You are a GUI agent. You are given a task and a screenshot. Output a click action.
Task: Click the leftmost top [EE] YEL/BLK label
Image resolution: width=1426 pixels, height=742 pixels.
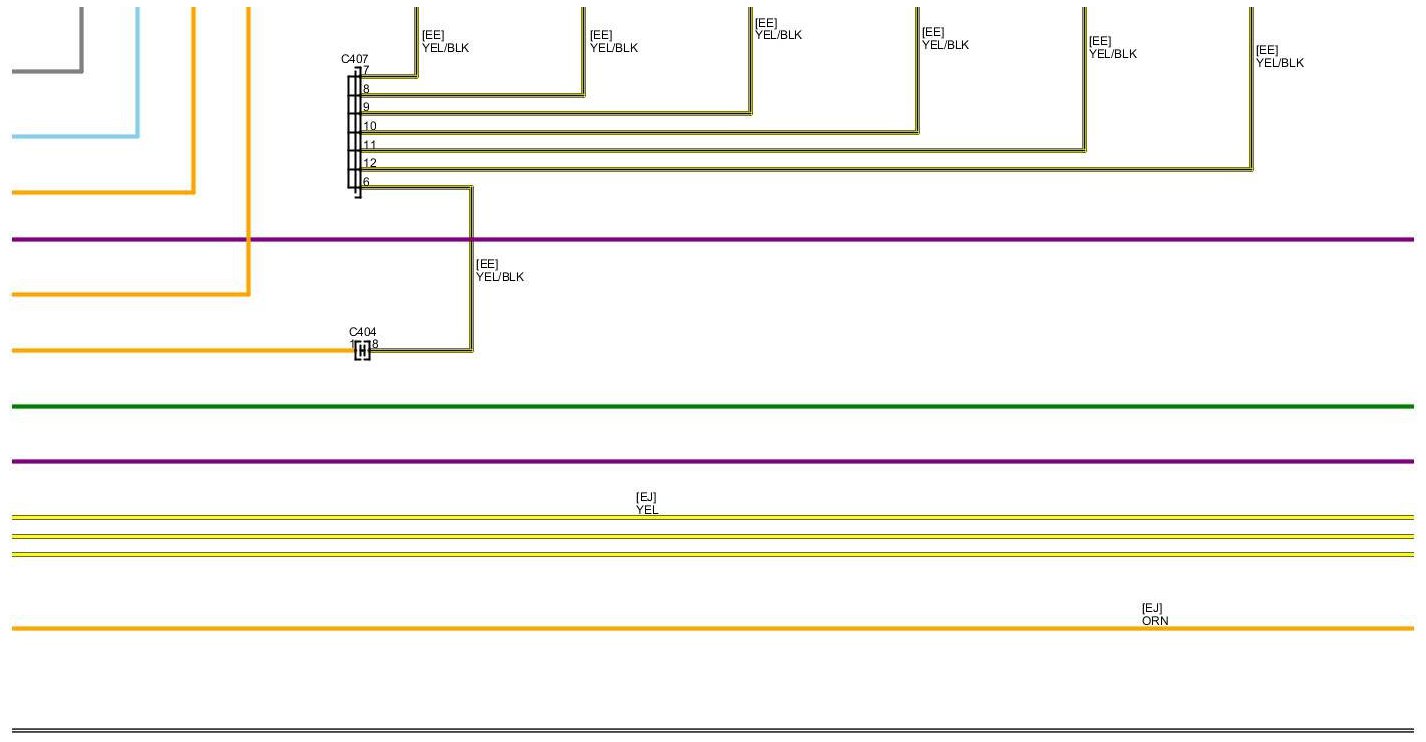click(x=445, y=42)
